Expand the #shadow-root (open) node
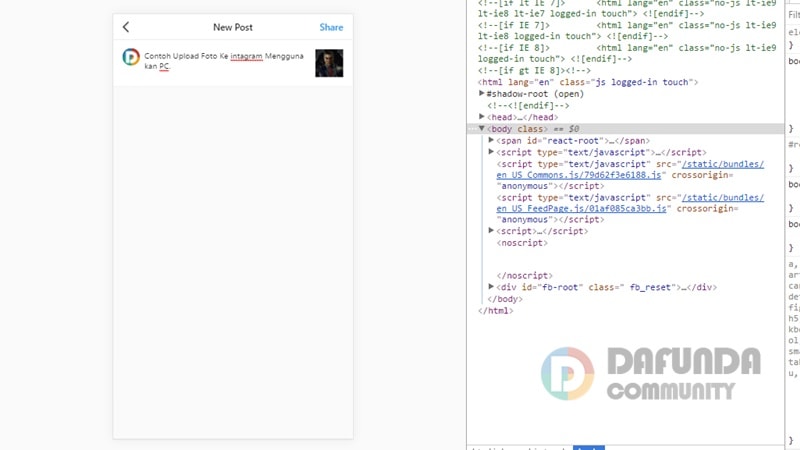Image resolution: width=800 pixels, height=450 pixels. pyautogui.click(x=482, y=93)
